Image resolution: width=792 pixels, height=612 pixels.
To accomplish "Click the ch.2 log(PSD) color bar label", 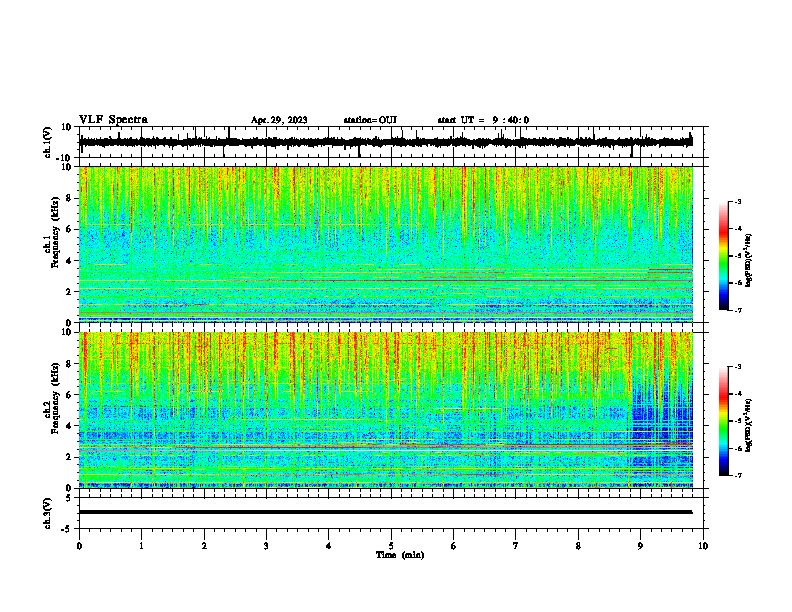I will coord(748,426).
